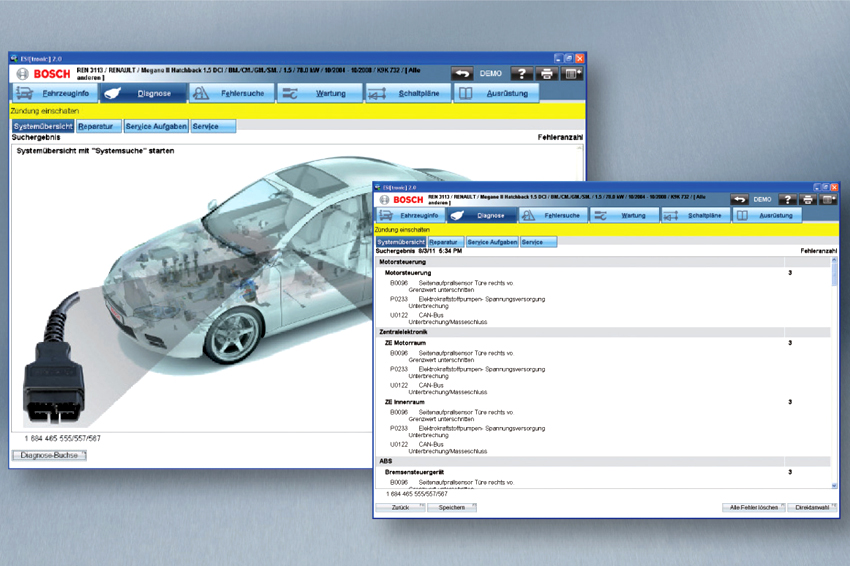Open the Schaltpläne tab in the front window
Viewport: 850px width, 566px height.
point(696,215)
